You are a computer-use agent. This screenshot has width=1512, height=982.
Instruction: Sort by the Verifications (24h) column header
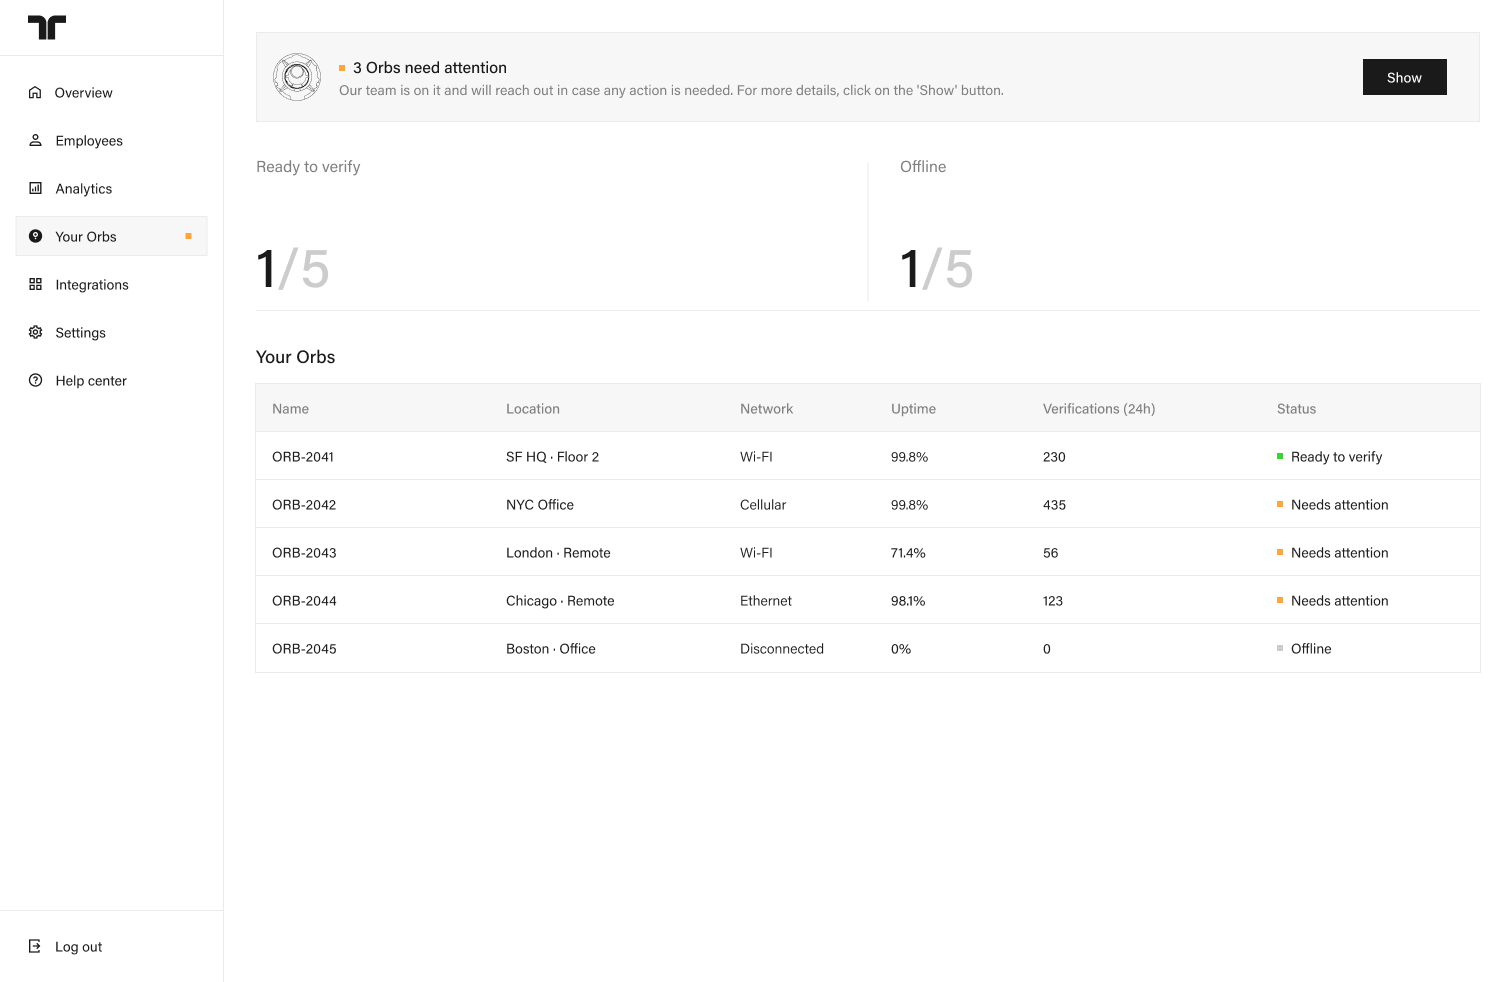1099,408
